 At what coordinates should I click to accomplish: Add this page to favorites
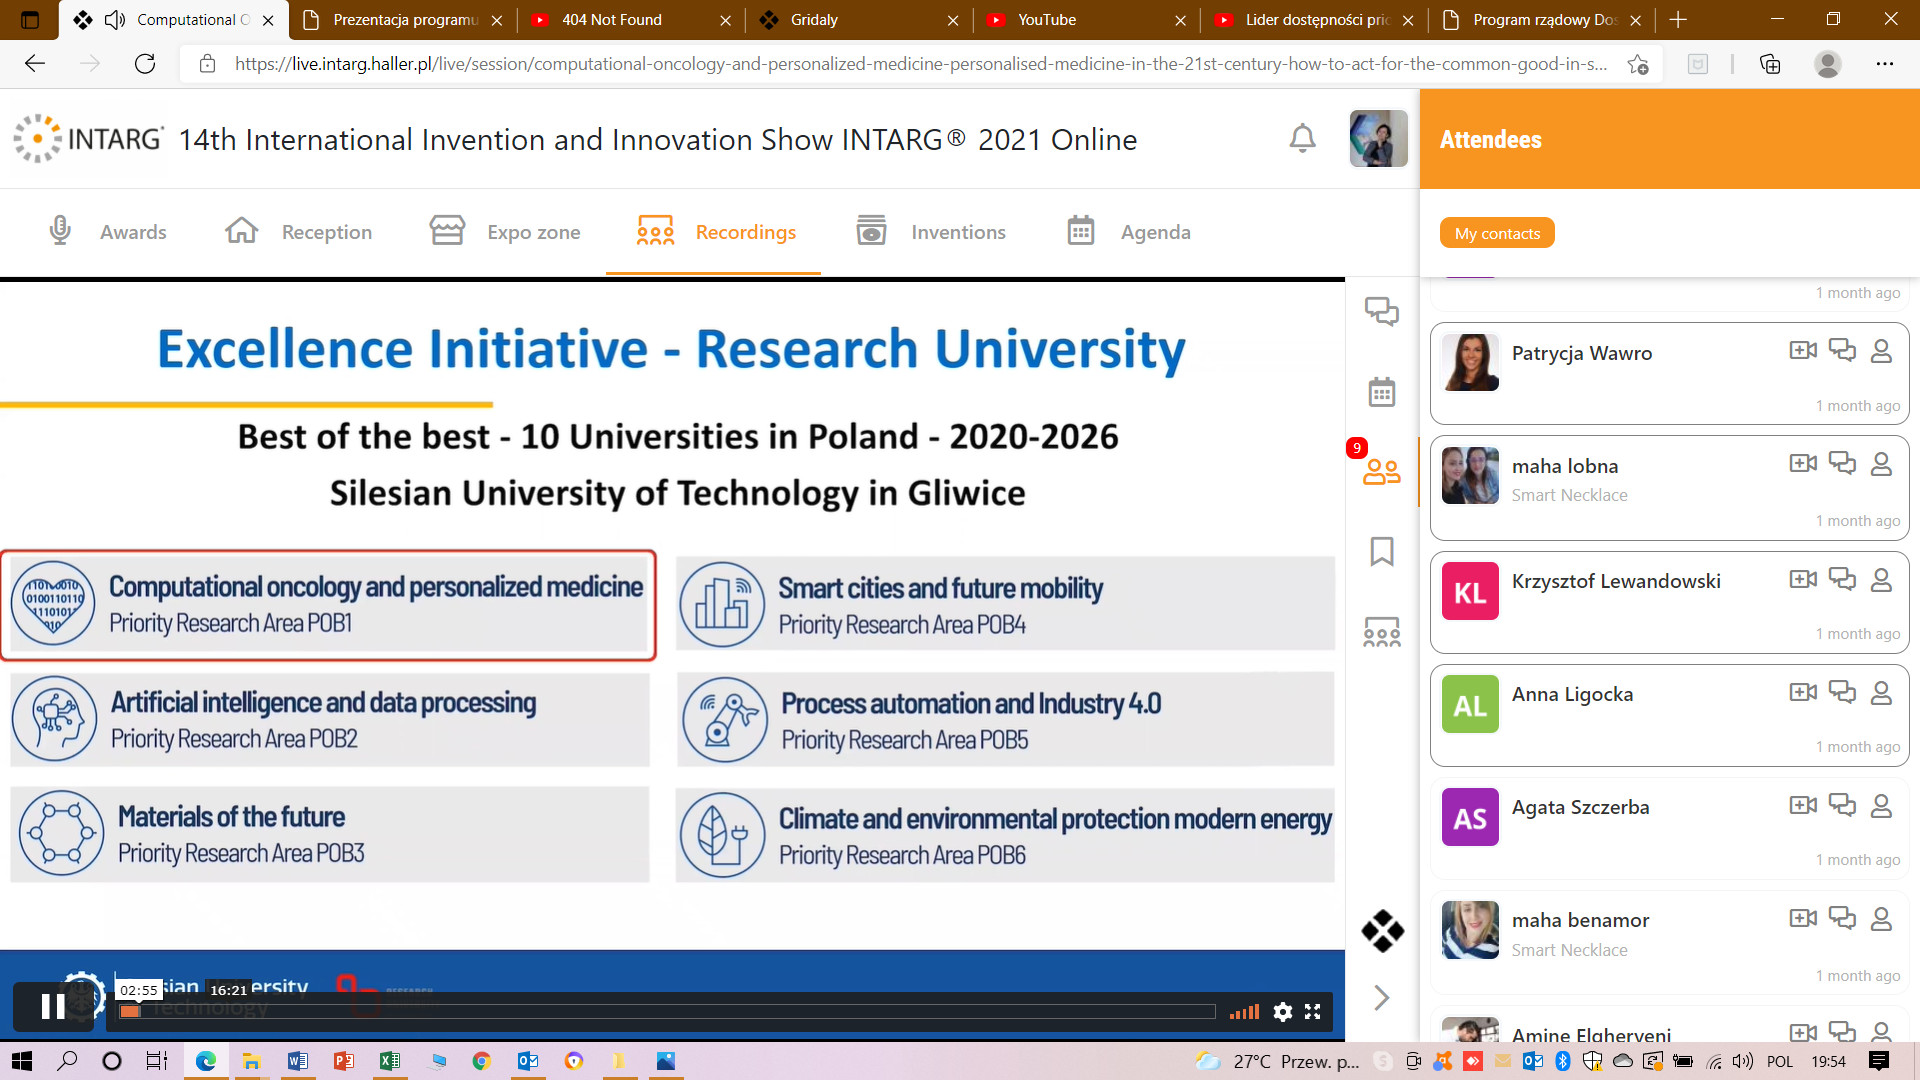(1637, 64)
